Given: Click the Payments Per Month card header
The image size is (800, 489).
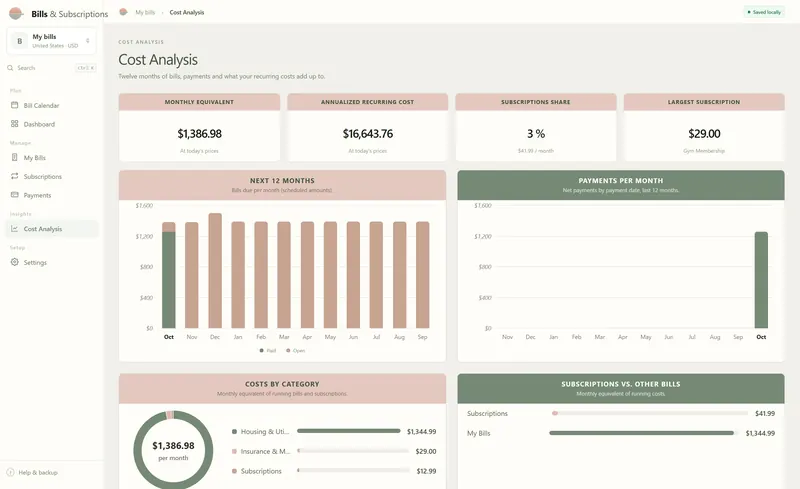Looking at the screenshot, I should [621, 185].
